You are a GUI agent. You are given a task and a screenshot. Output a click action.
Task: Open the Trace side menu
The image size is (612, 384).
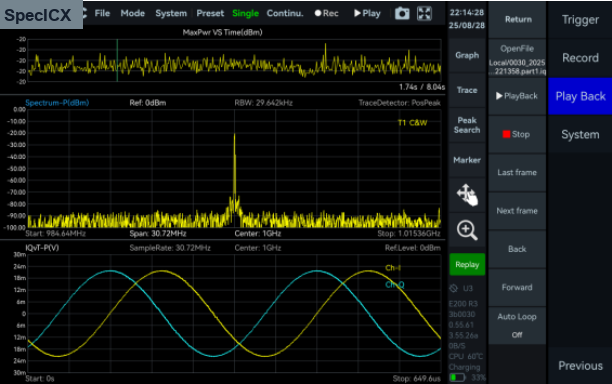(467, 90)
